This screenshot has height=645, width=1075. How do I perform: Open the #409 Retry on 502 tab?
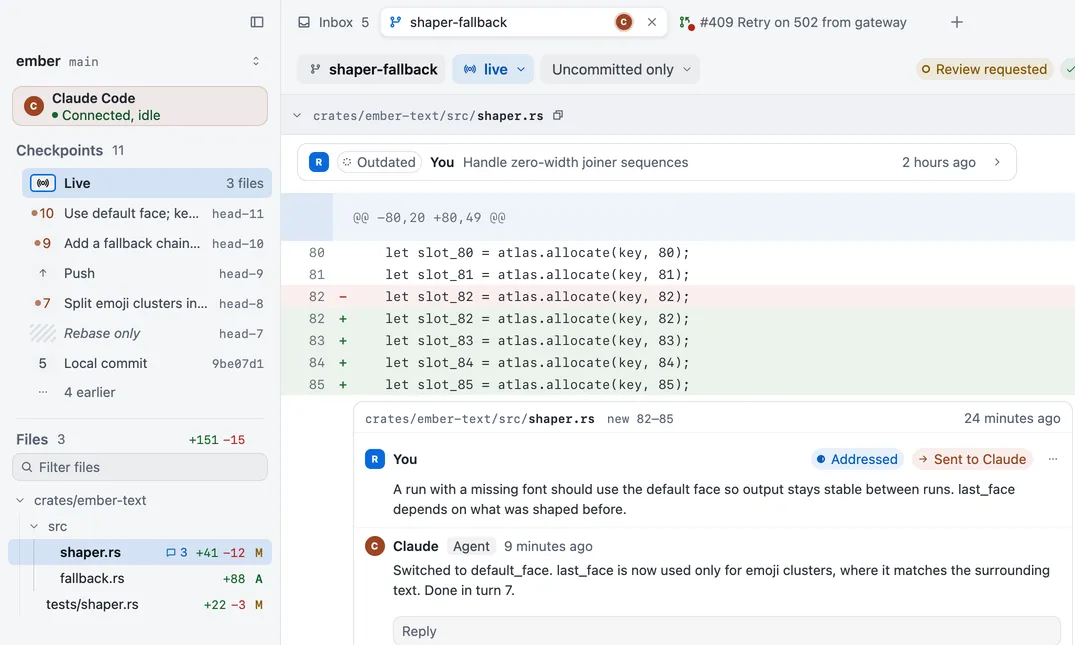[x=793, y=22]
